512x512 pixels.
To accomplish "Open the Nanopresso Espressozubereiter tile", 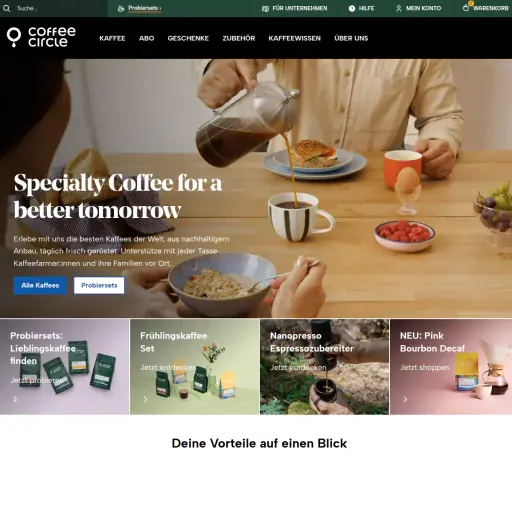I will (x=324, y=367).
